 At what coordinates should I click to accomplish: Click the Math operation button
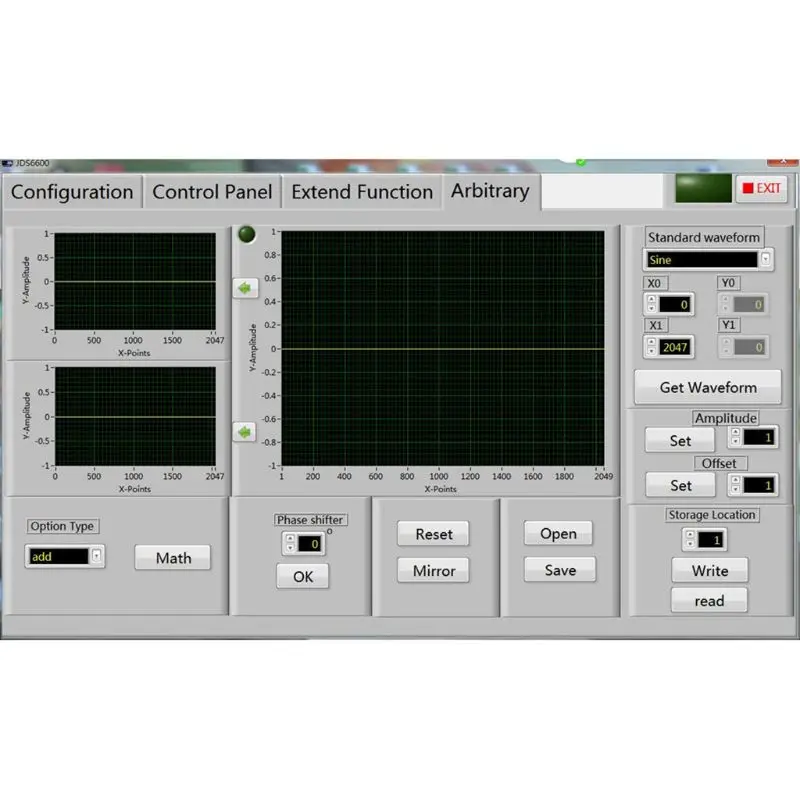(173, 558)
